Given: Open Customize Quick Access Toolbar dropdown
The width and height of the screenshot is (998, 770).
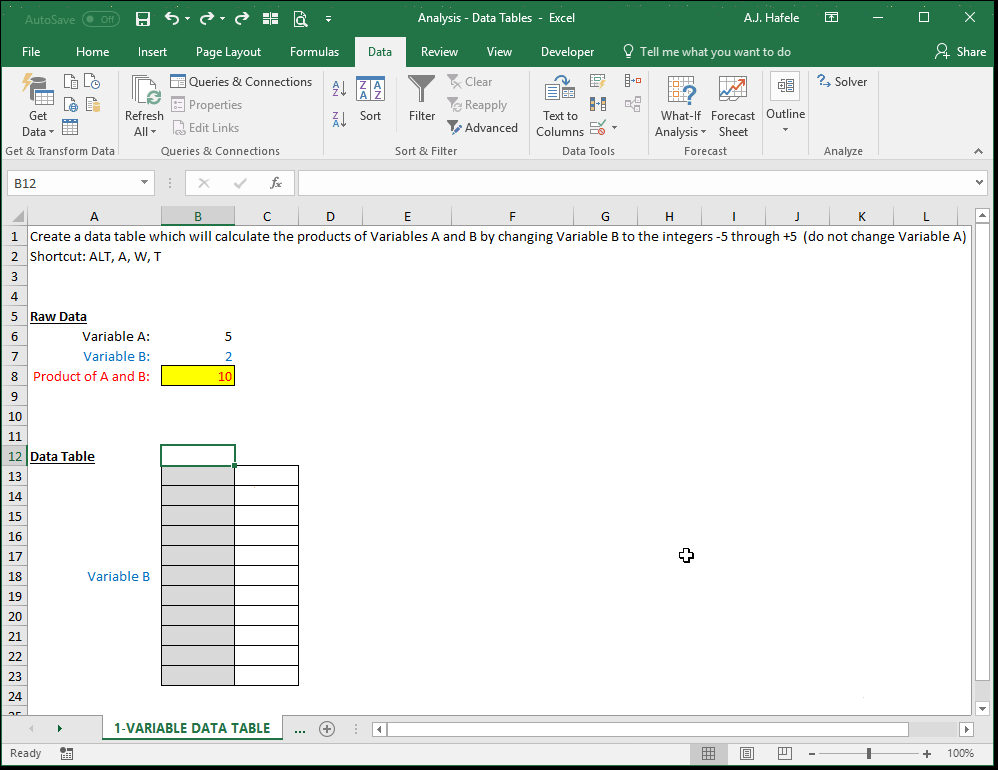Looking at the screenshot, I should click(328, 19).
